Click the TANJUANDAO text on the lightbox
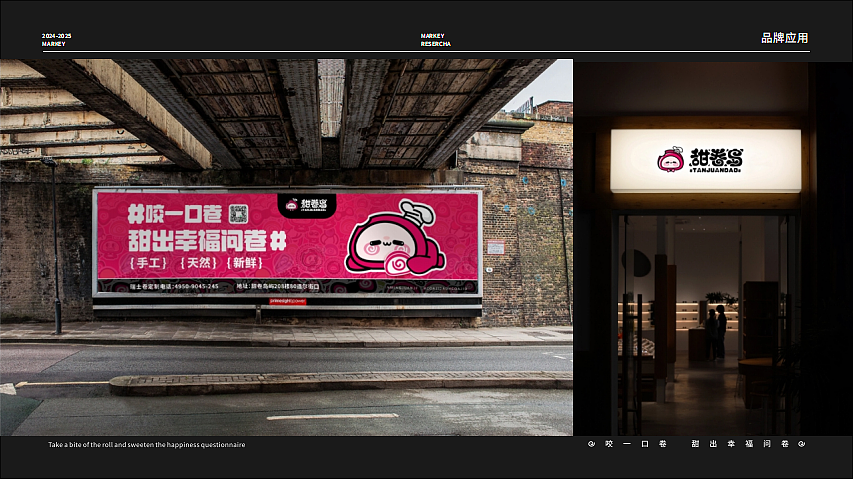This screenshot has height=480, width=853. point(716,170)
